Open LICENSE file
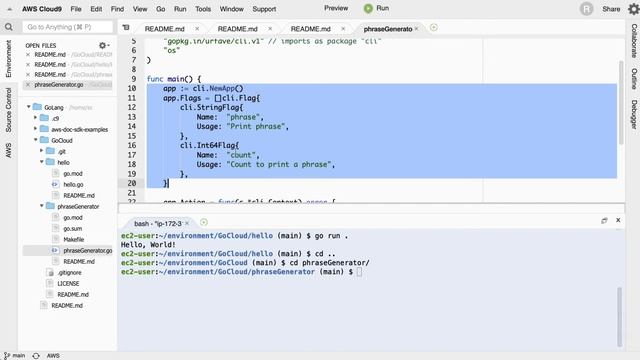Screen dimensions: 640x360 point(68,284)
